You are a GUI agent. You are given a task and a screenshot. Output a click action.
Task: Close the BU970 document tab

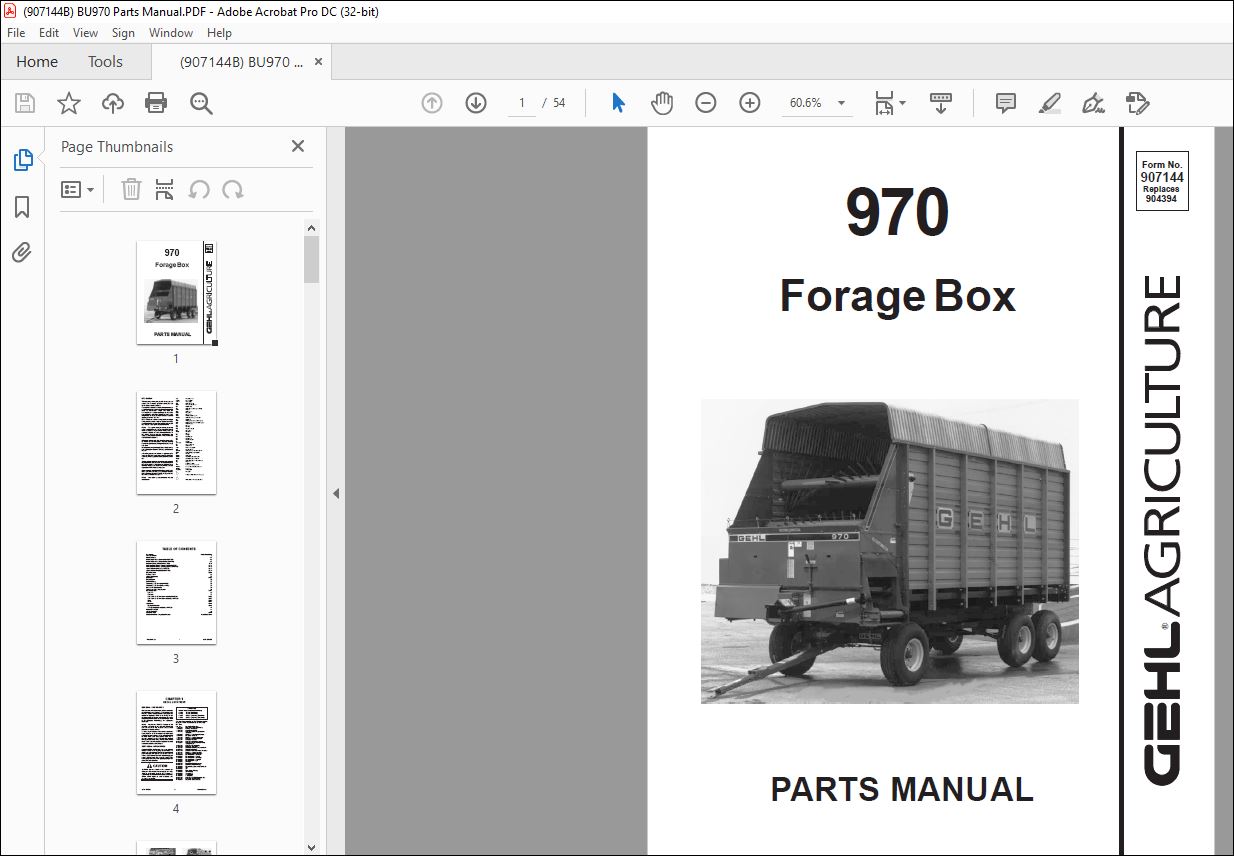(x=318, y=62)
